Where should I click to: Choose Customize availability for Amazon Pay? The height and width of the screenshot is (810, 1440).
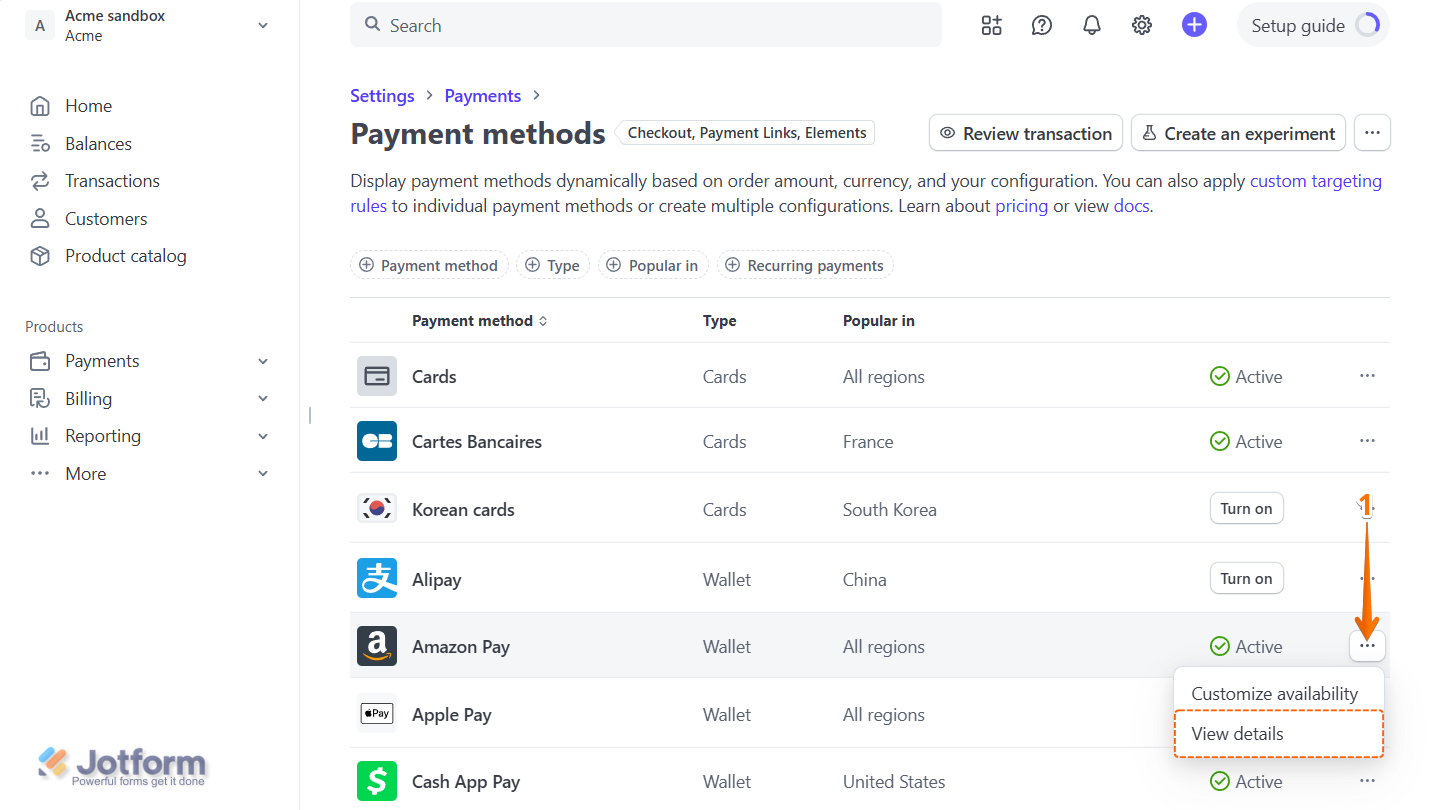(x=1275, y=692)
